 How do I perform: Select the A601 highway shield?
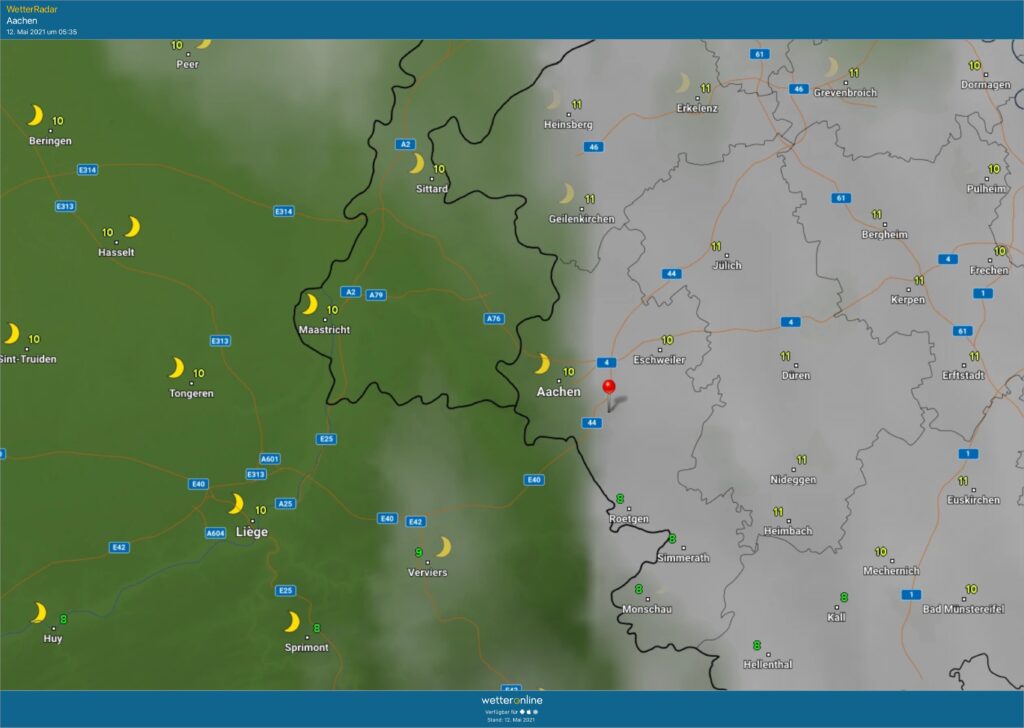coord(270,458)
